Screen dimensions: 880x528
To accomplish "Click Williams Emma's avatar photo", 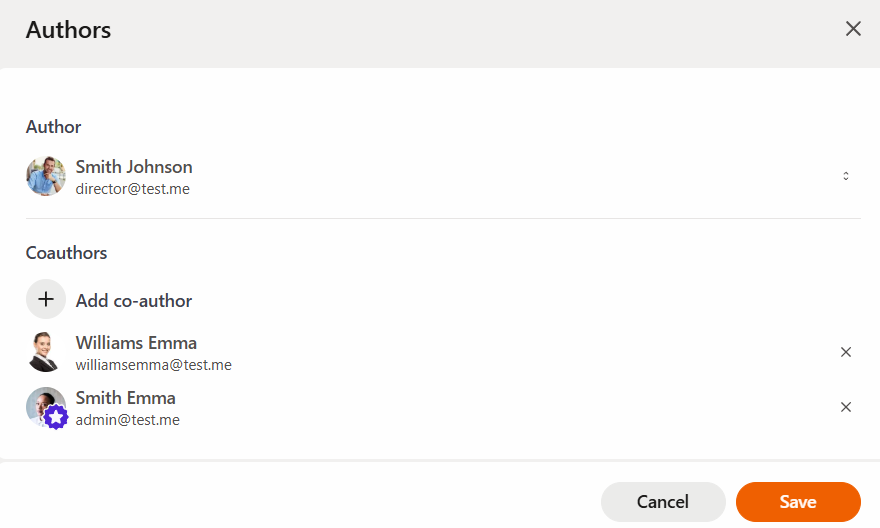I will [x=46, y=352].
